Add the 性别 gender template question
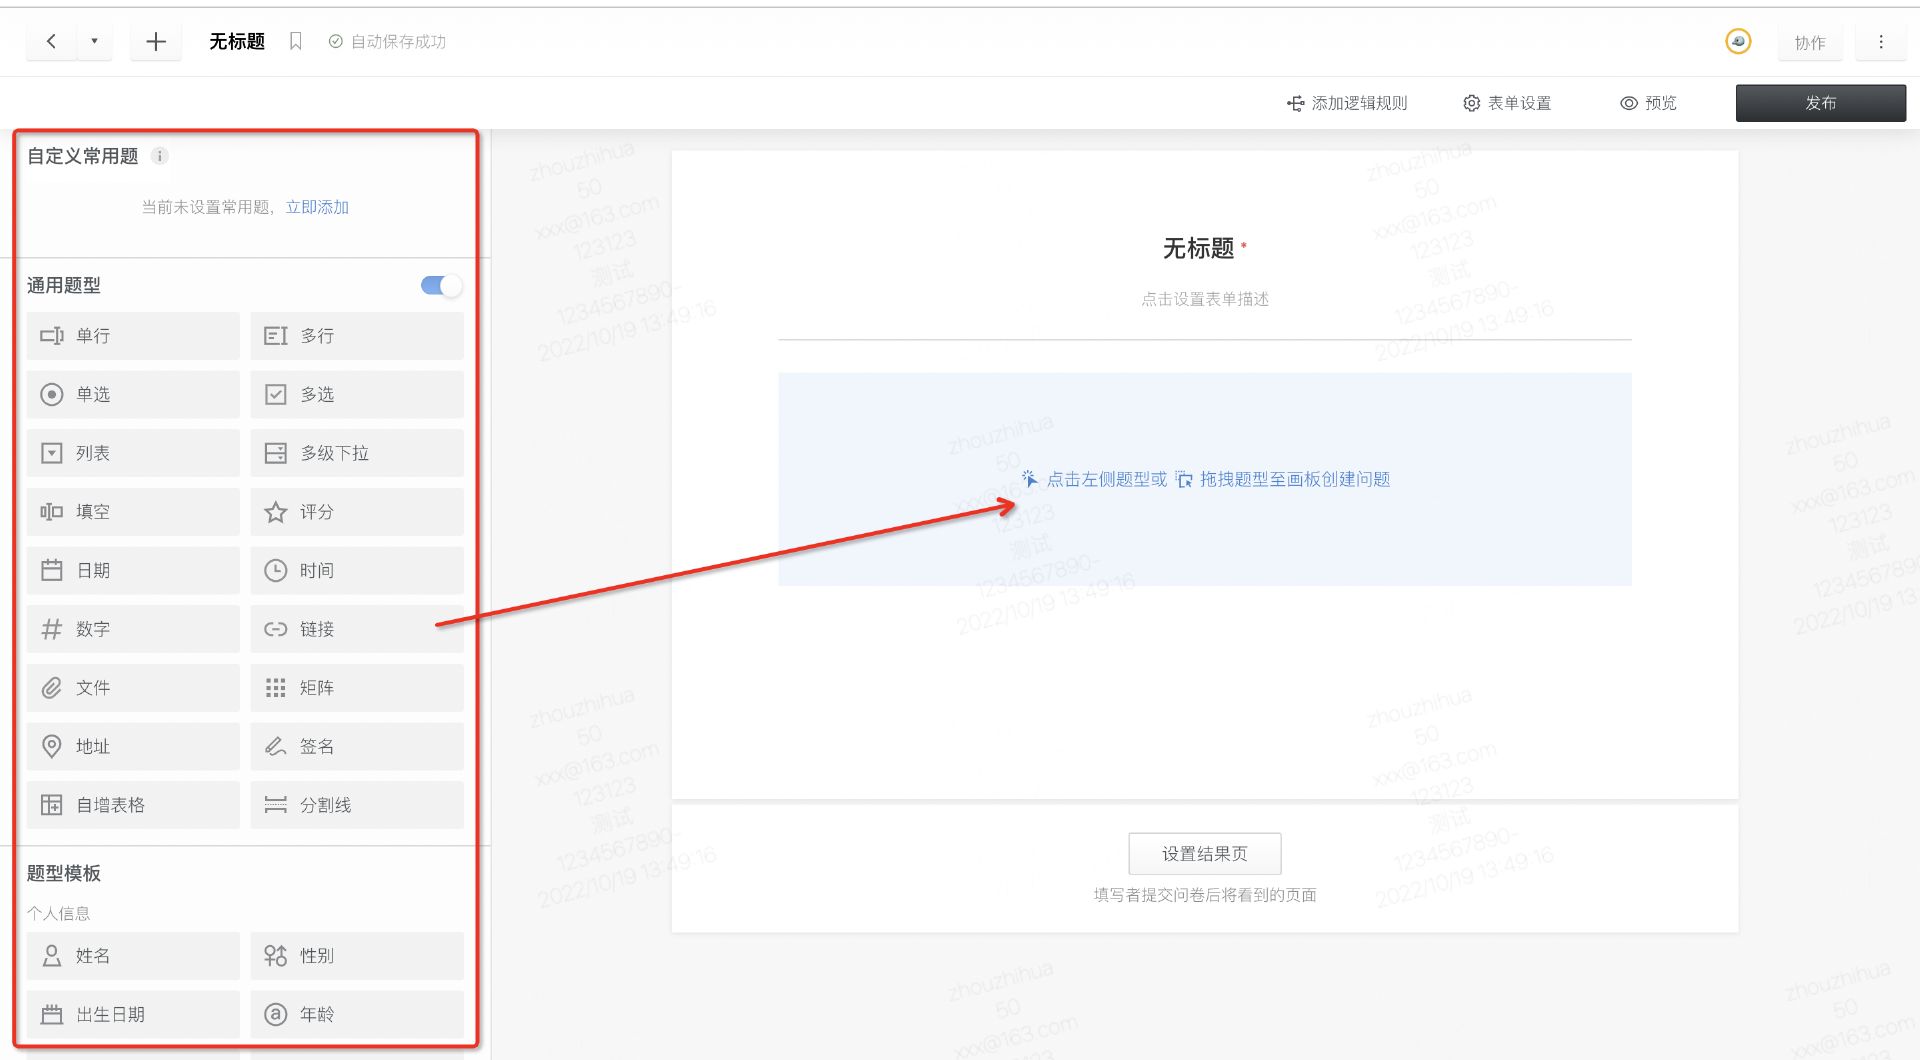The height and width of the screenshot is (1060, 1920). click(x=357, y=956)
